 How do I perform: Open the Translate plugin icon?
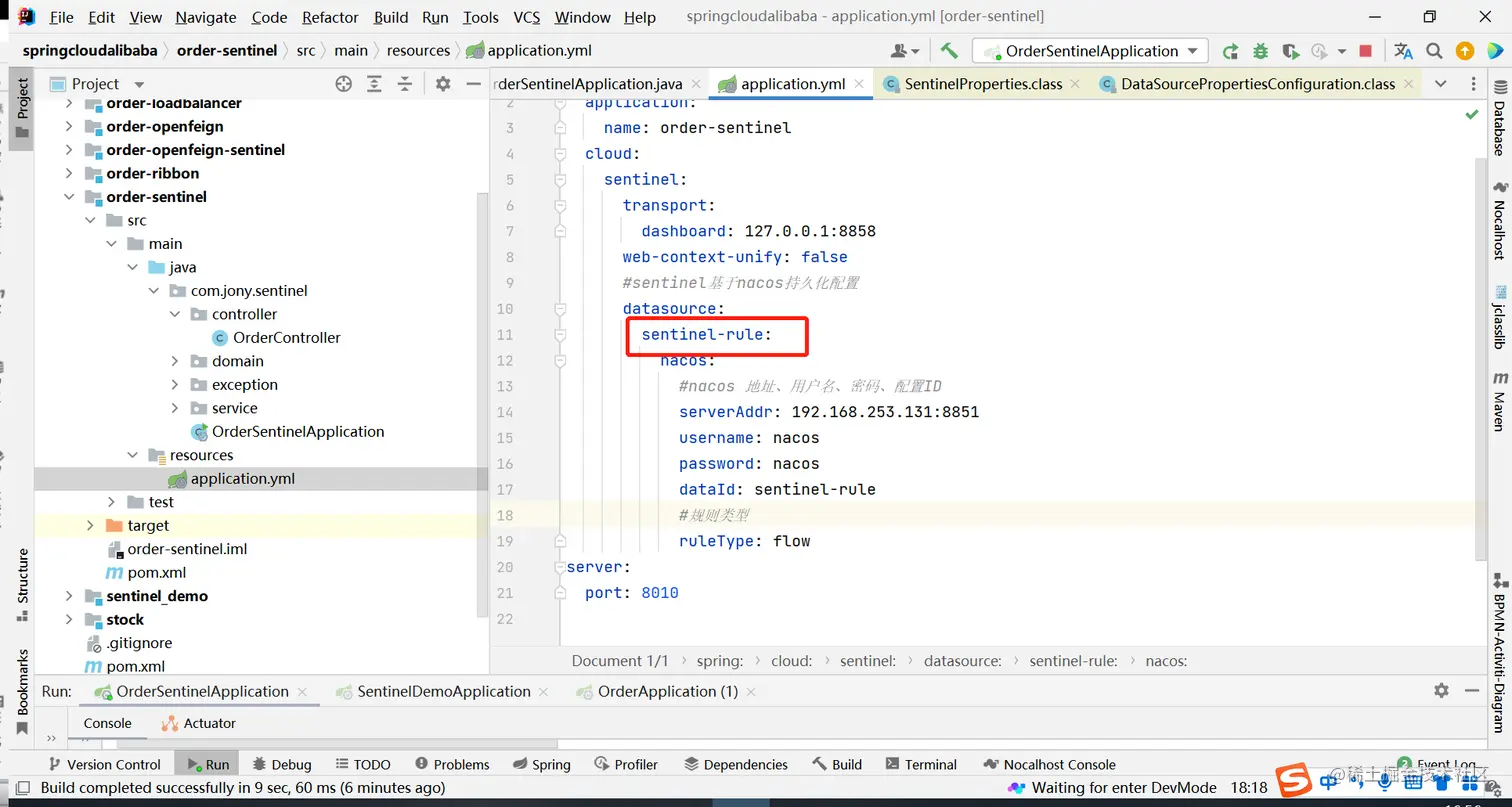(x=1403, y=51)
